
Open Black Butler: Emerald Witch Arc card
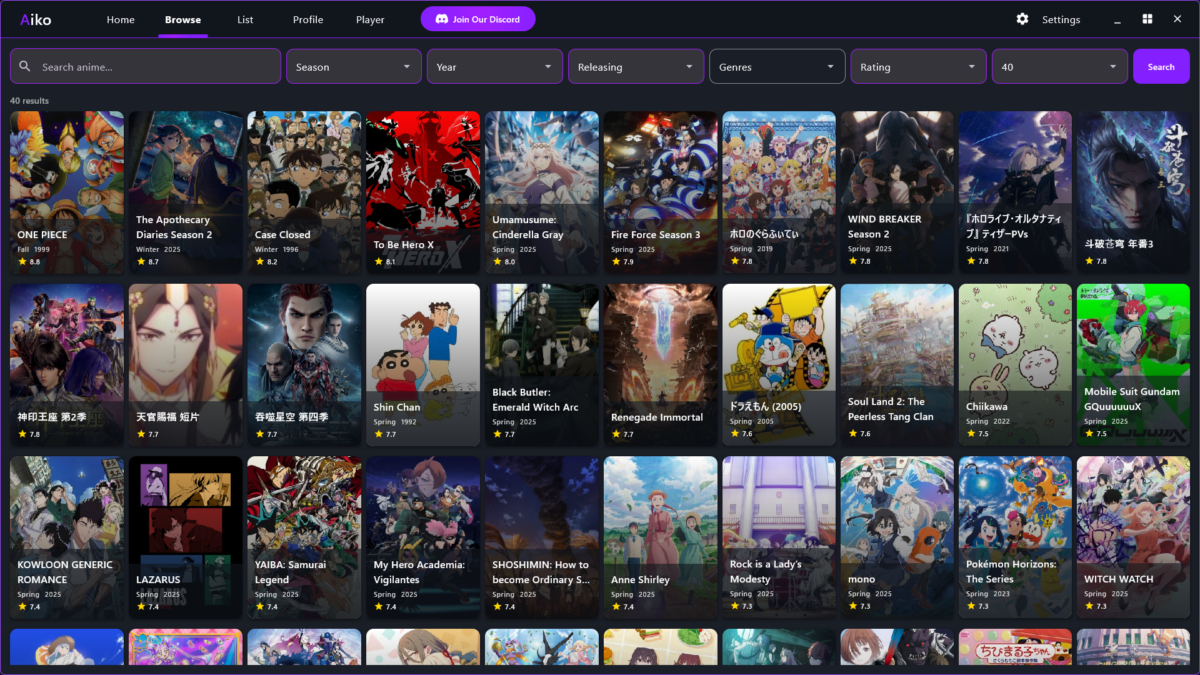(542, 365)
